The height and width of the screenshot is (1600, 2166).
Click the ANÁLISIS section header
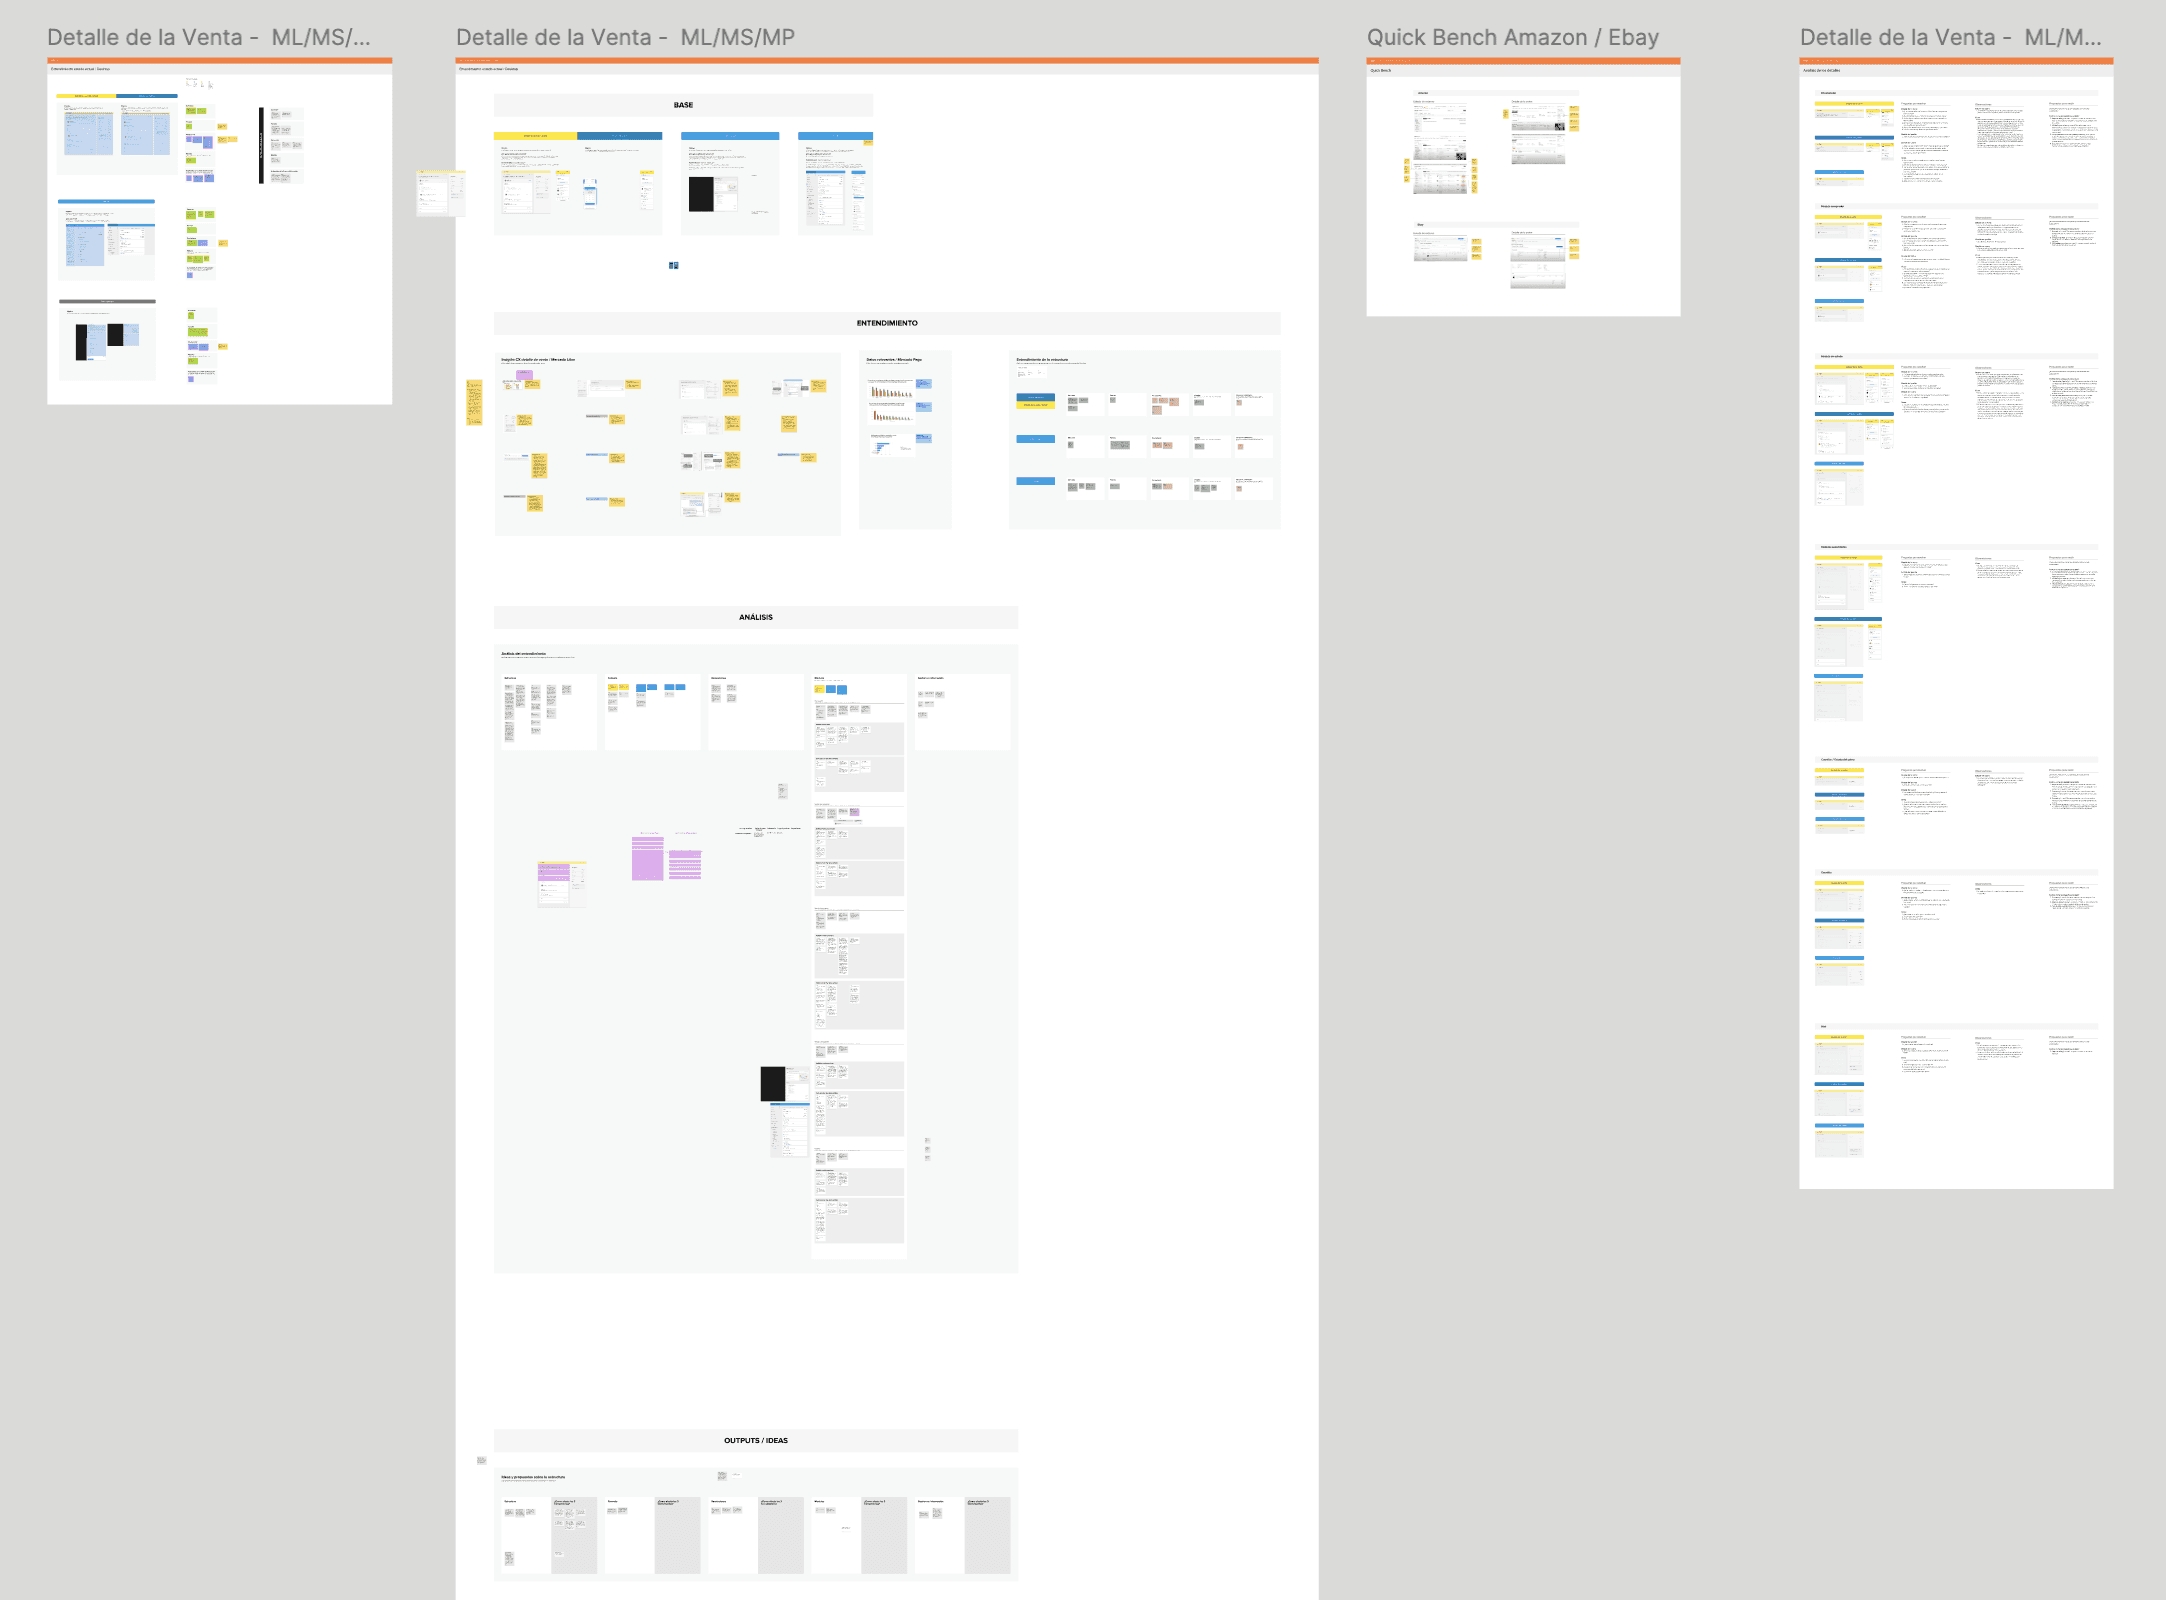tap(756, 617)
